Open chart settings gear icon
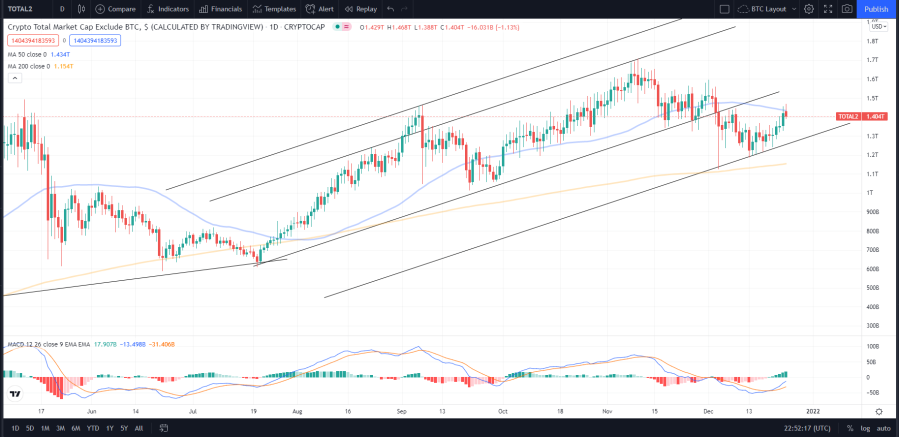This screenshot has height=437, width=899. click(809, 9)
